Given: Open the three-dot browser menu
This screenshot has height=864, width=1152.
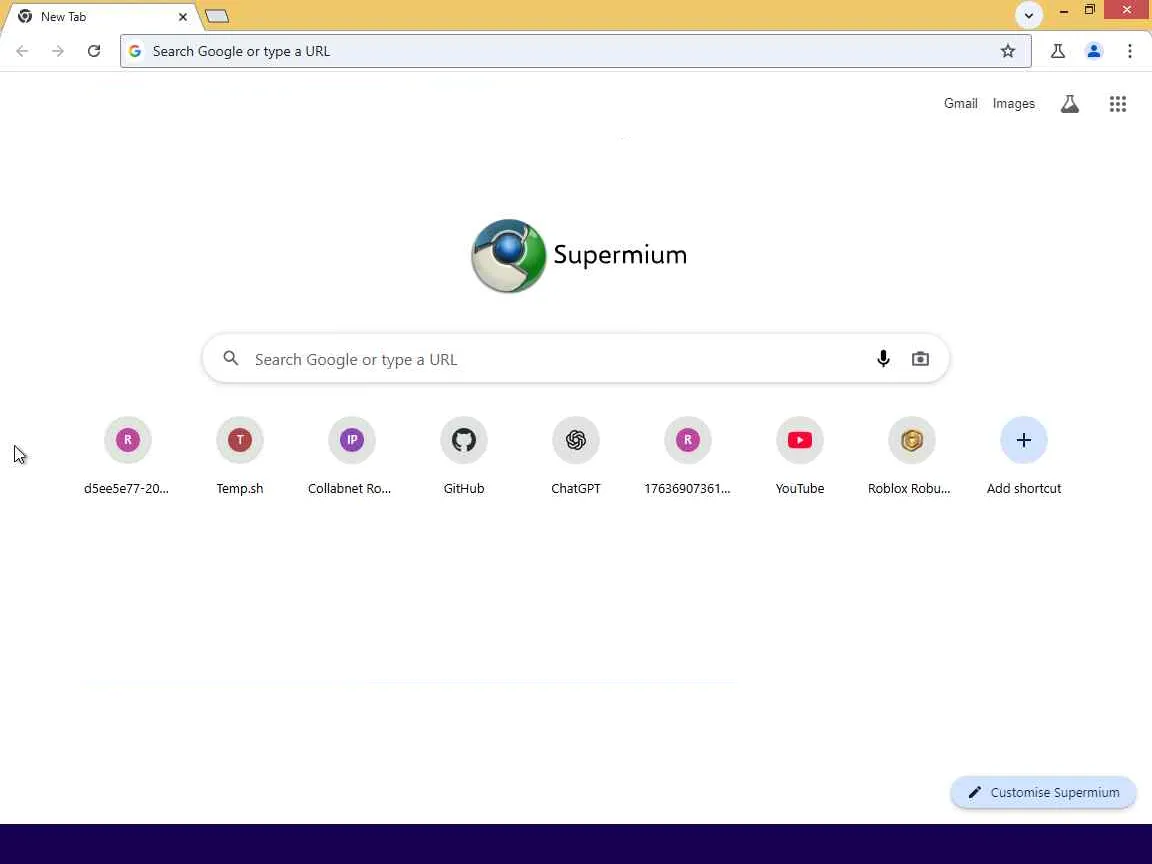Looking at the screenshot, I should pos(1129,51).
